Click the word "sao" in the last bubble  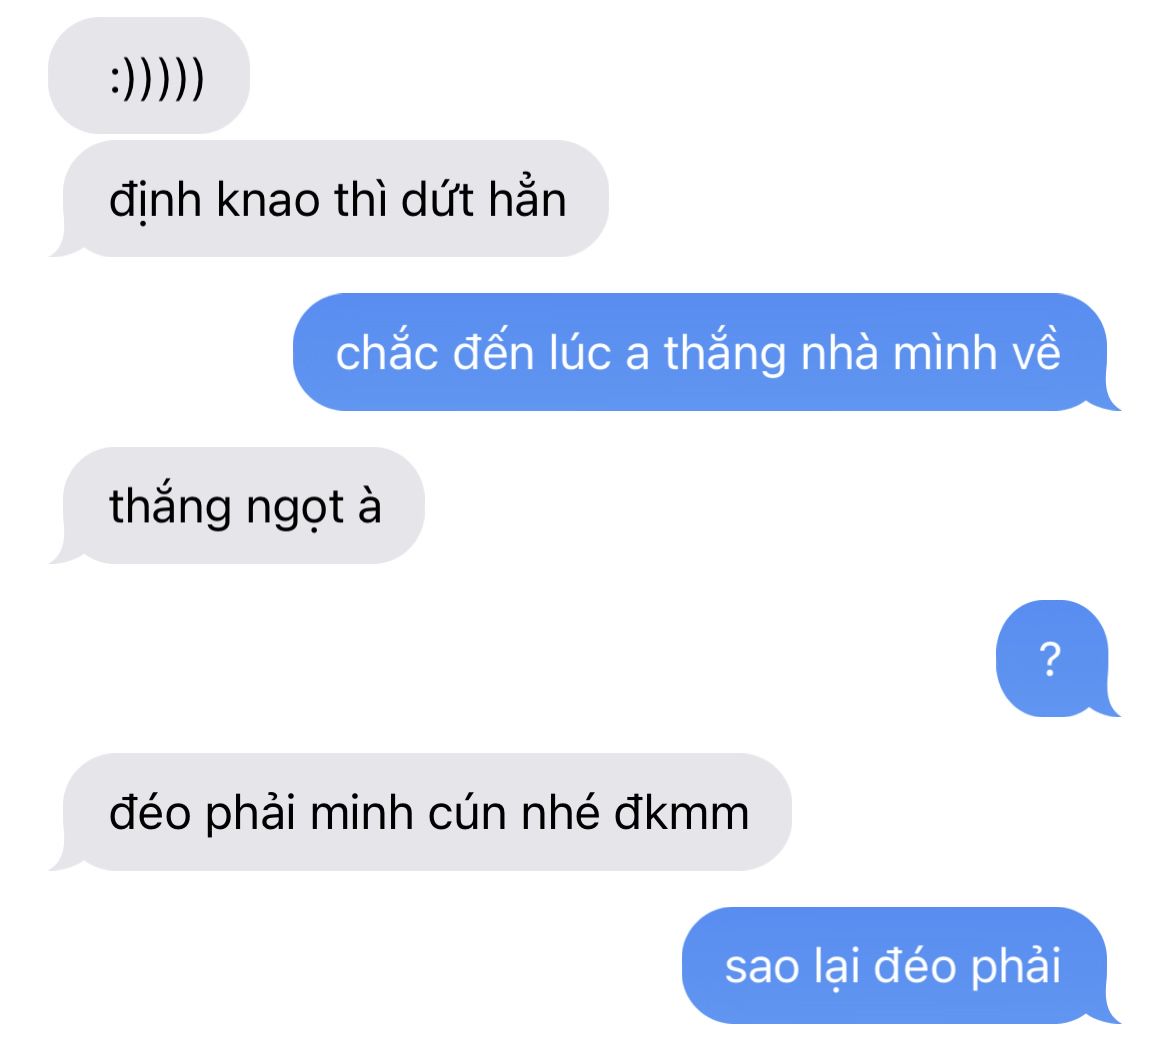[x=761, y=969]
